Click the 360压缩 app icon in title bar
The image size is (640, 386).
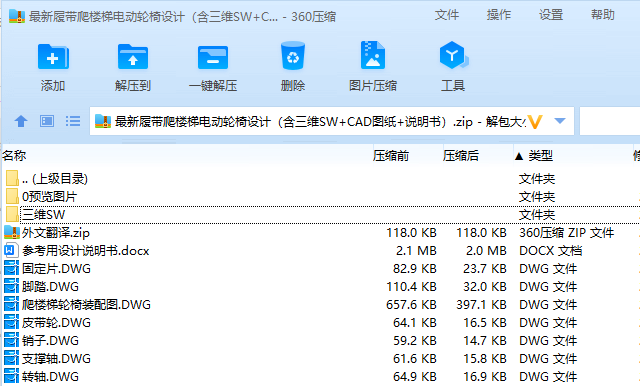coord(17,16)
